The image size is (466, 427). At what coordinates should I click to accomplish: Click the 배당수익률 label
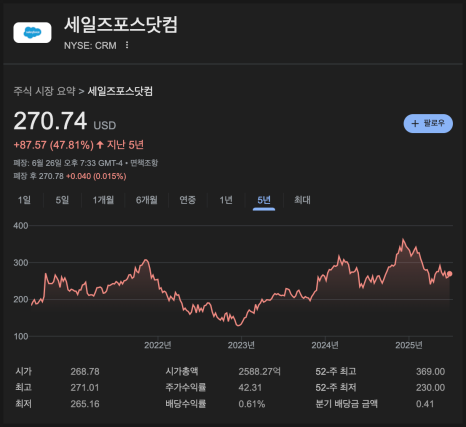186,404
